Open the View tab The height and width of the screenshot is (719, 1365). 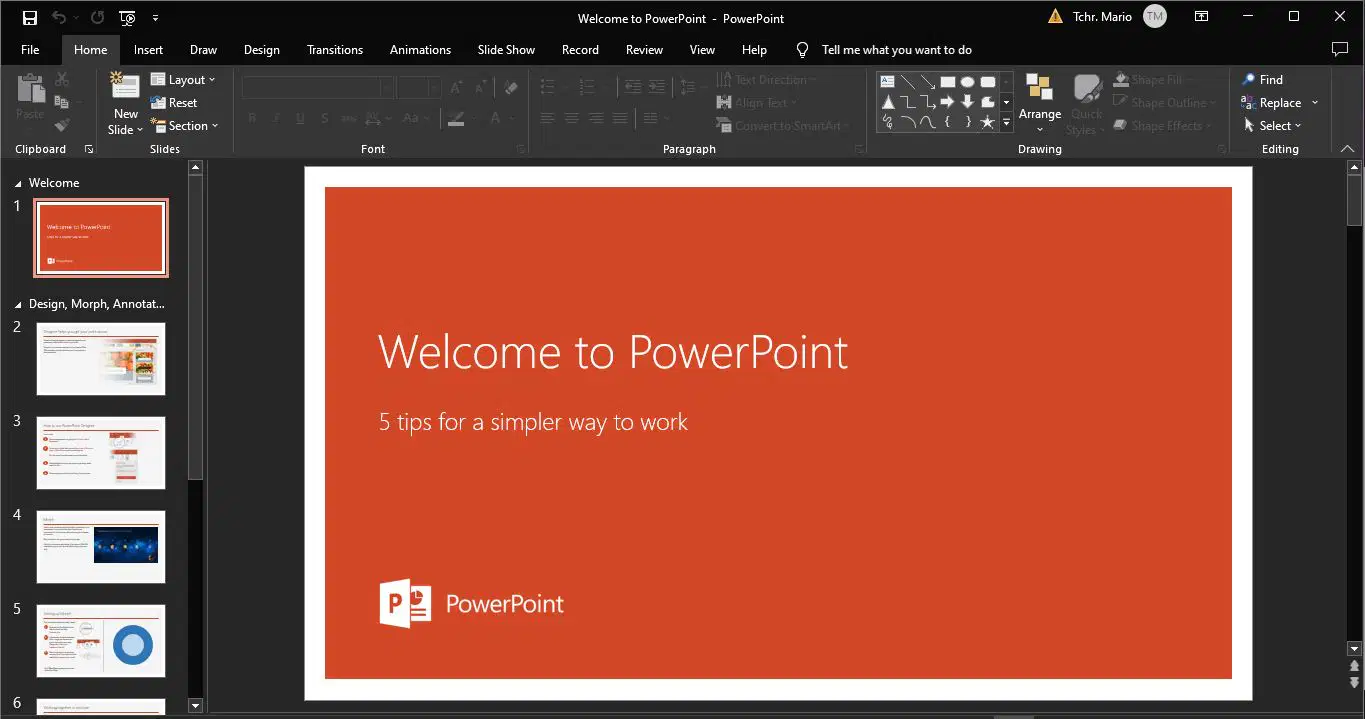[703, 49]
